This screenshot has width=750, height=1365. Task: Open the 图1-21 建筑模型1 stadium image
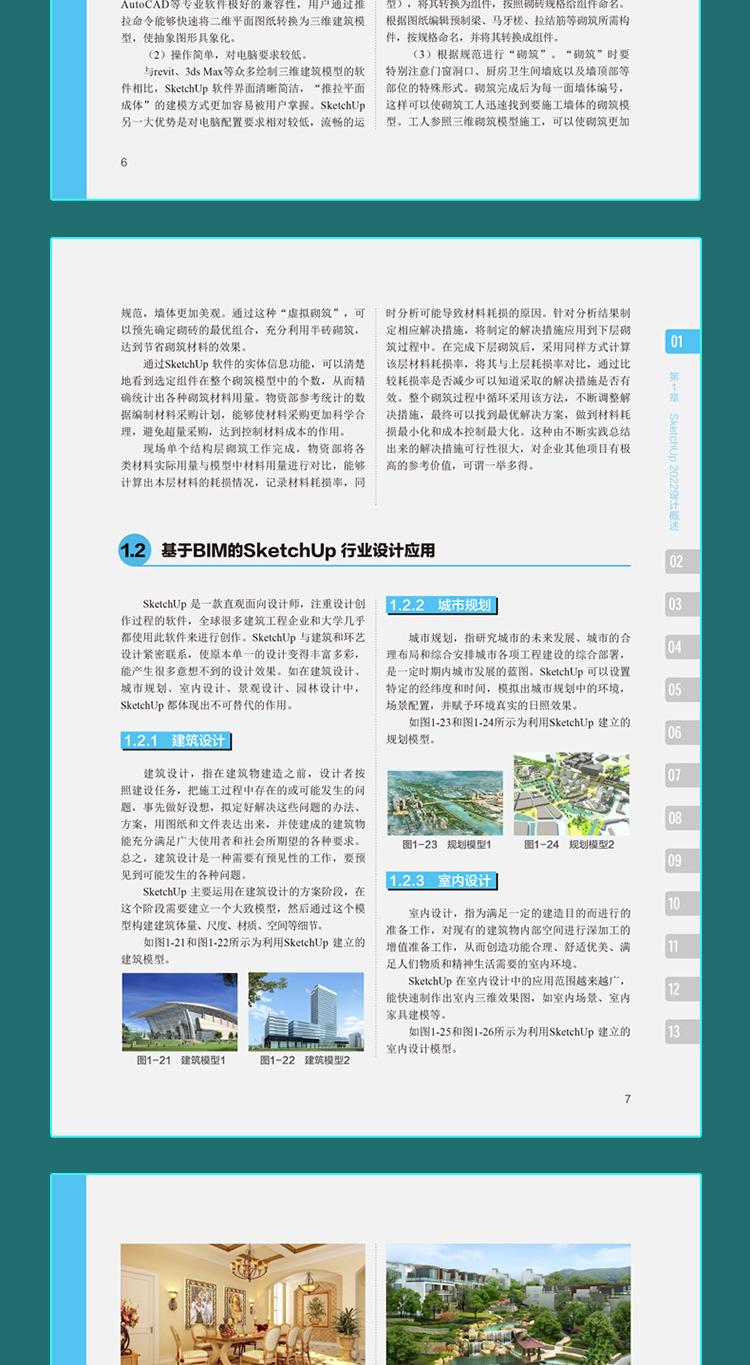[x=180, y=1011]
